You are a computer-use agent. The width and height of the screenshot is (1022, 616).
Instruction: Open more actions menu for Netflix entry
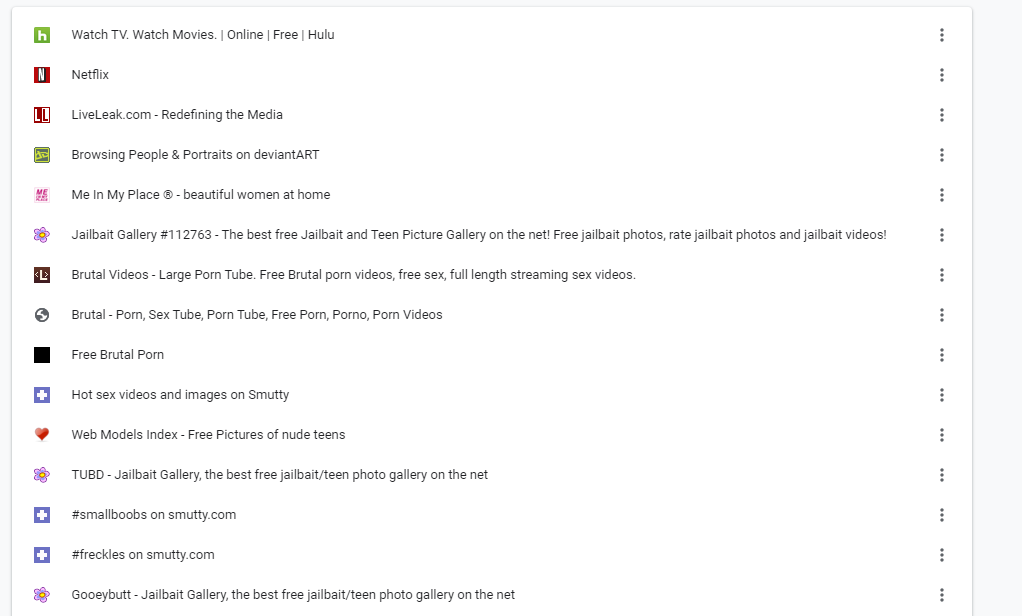[x=942, y=75]
